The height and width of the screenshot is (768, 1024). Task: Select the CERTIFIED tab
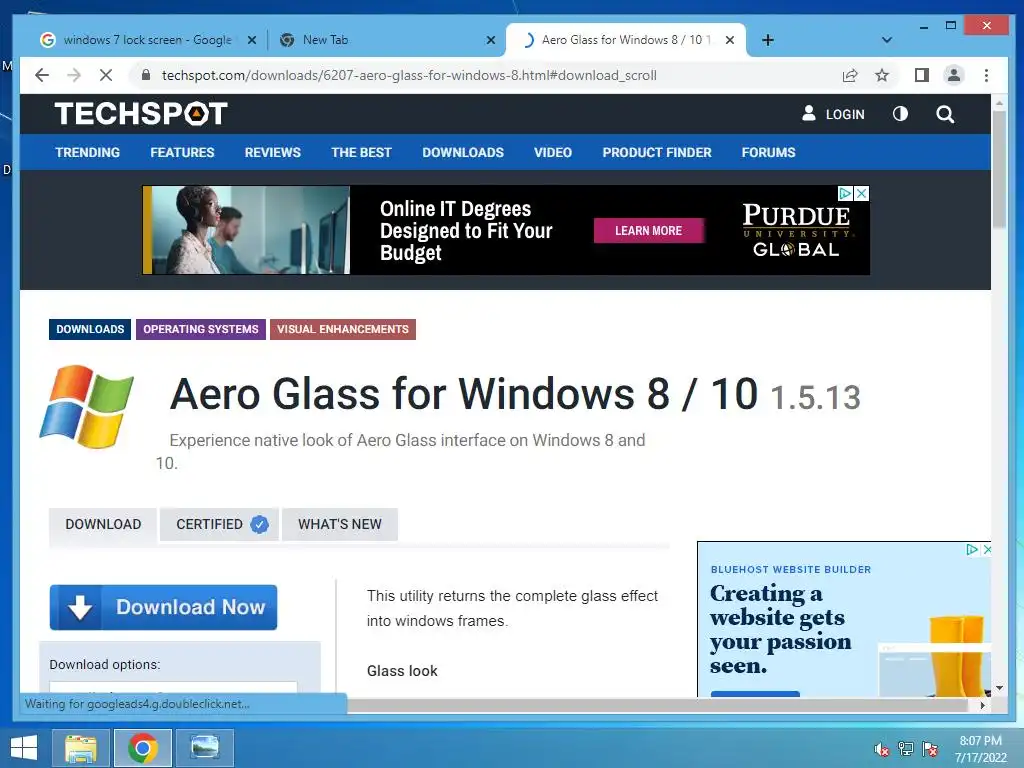click(x=219, y=524)
